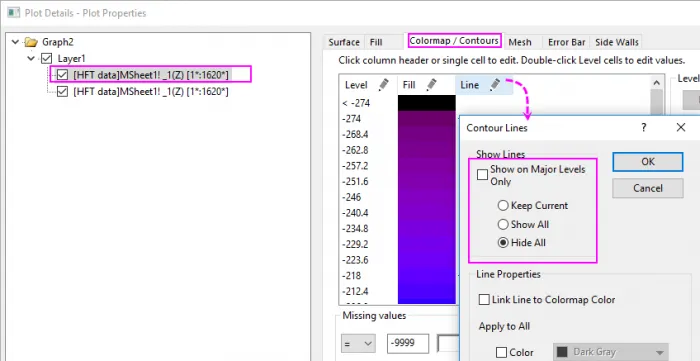
Task: Select the second HFT data plot row
Action: pyautogui.click(x=151, y=91)
